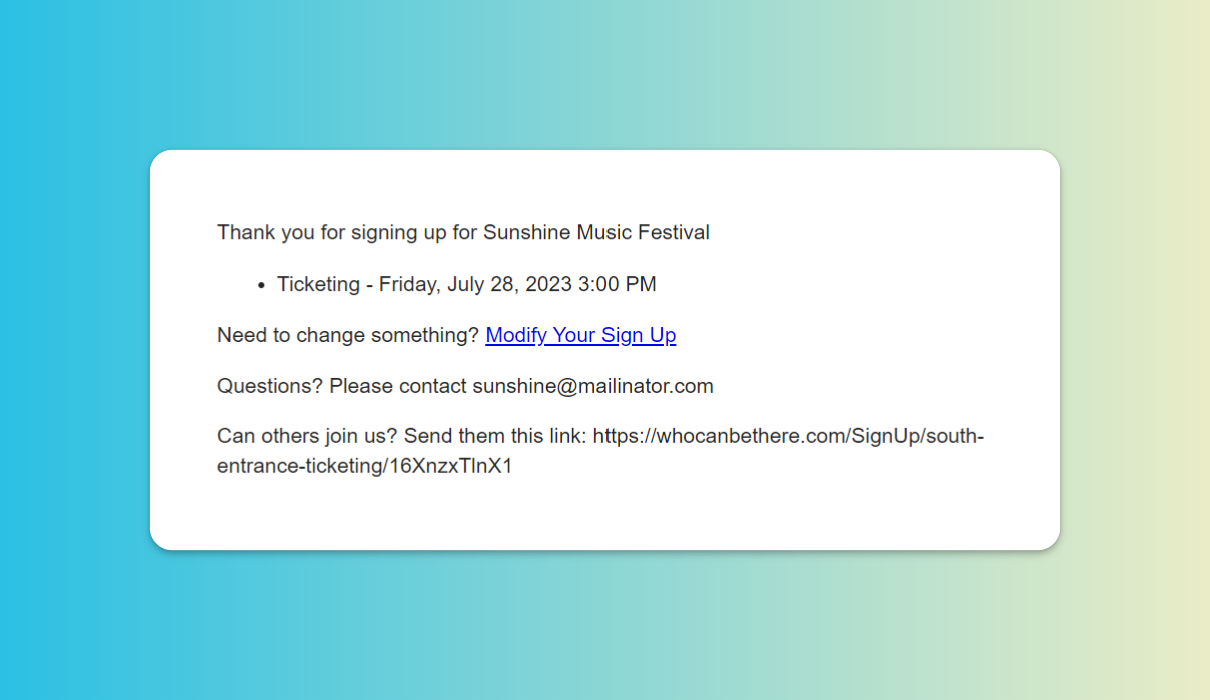
Task: Click the word Modify in the link
Action: (x=516, y=335)
